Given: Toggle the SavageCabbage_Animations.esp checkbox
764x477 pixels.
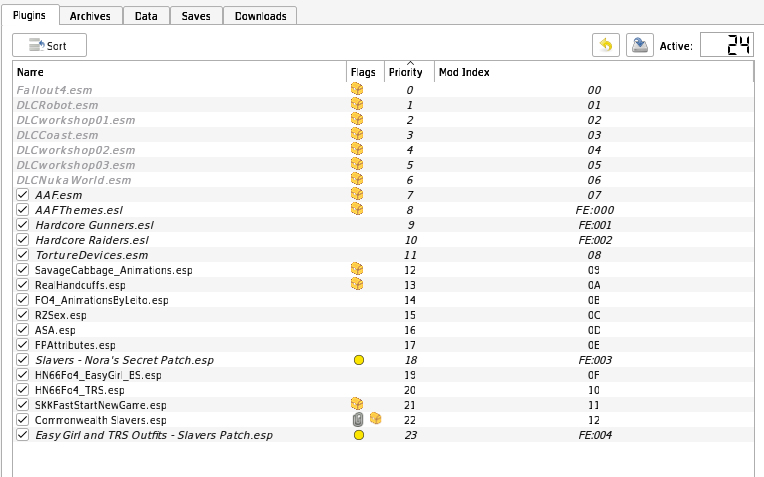Looking at the screenshot, I should pos(22,270).
